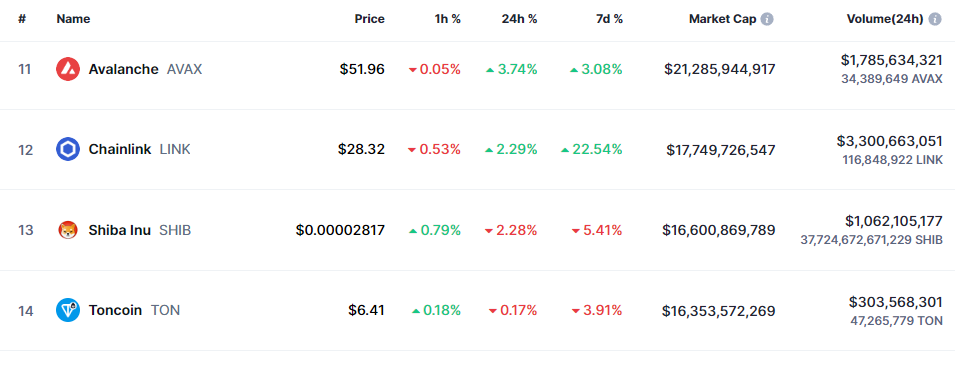Sort table by 1h % column
The width and height of the screenshot is (955, 369).
(448, 19)
